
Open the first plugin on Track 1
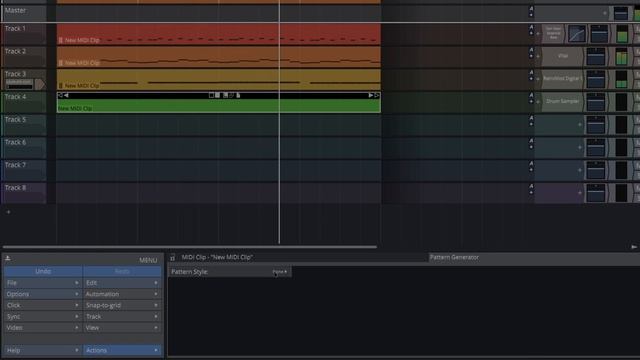553,33
